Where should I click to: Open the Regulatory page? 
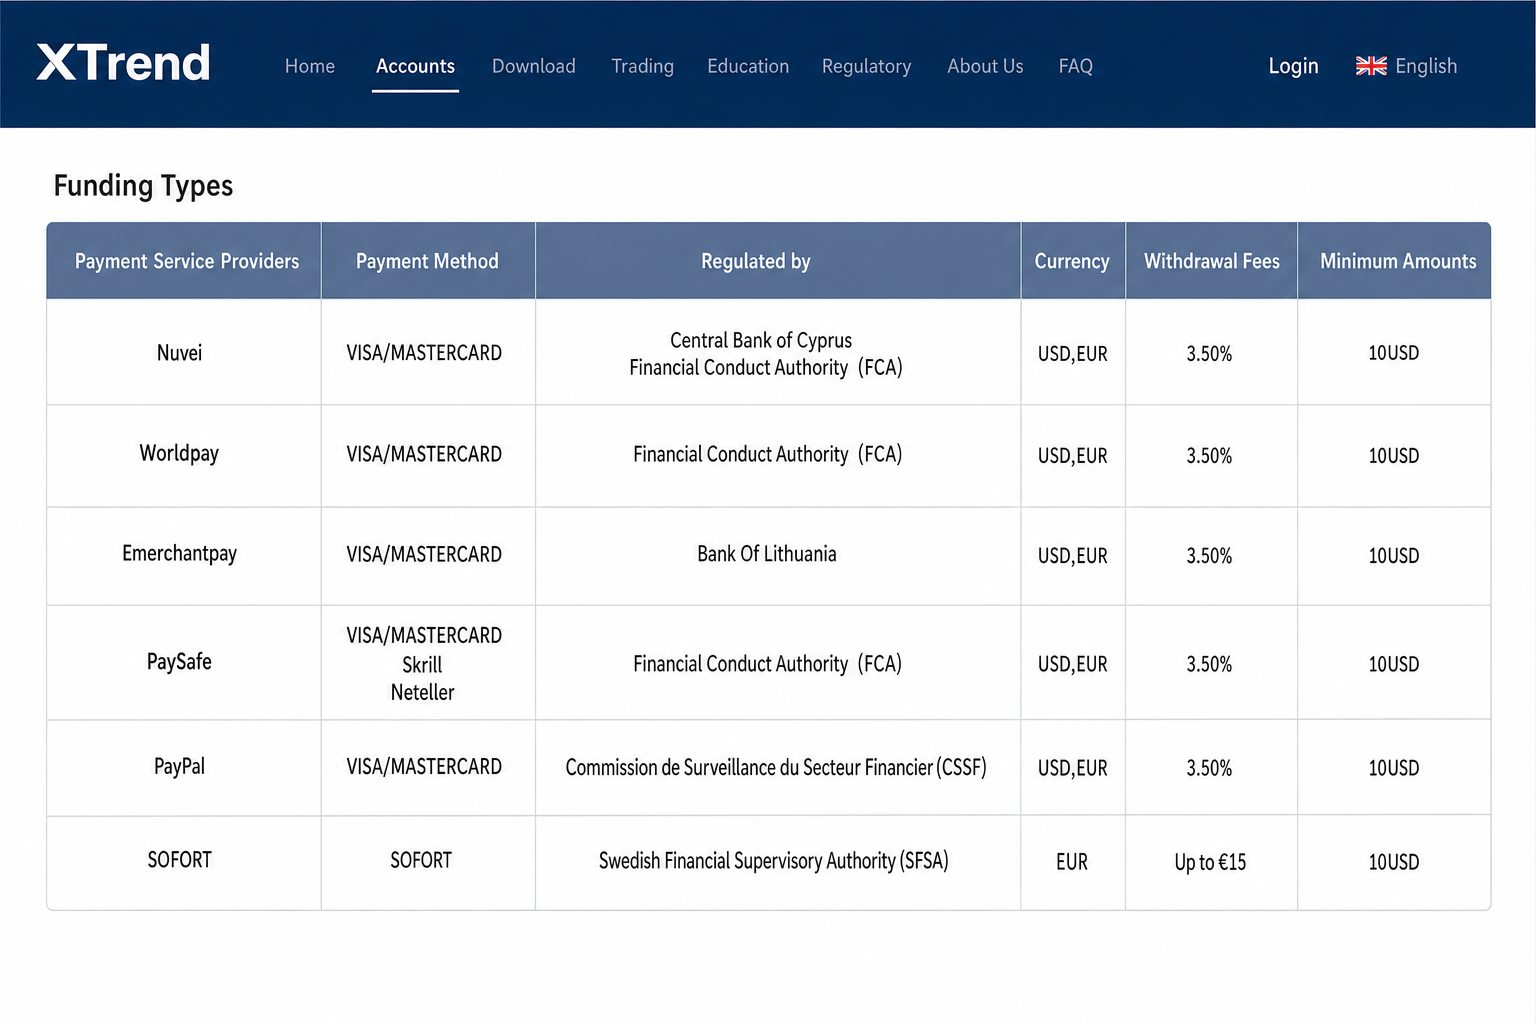[867, 66]
